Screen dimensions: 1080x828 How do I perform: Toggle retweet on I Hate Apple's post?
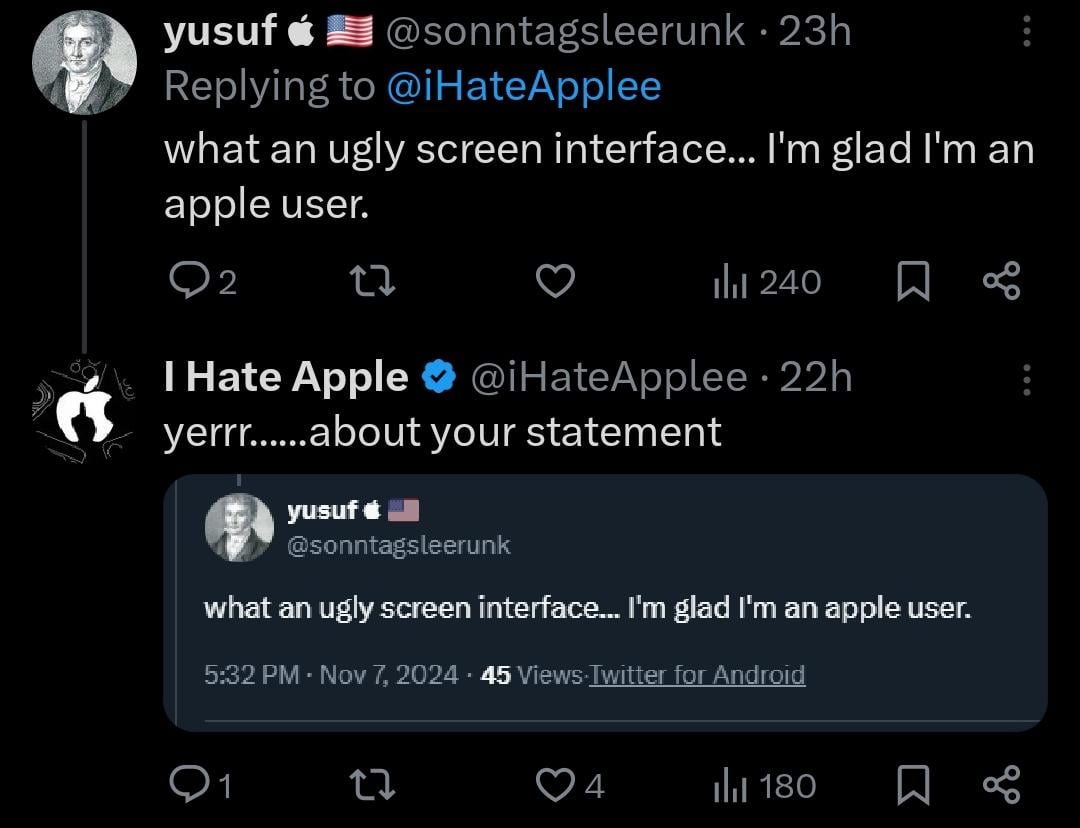[x=374, y=786]
